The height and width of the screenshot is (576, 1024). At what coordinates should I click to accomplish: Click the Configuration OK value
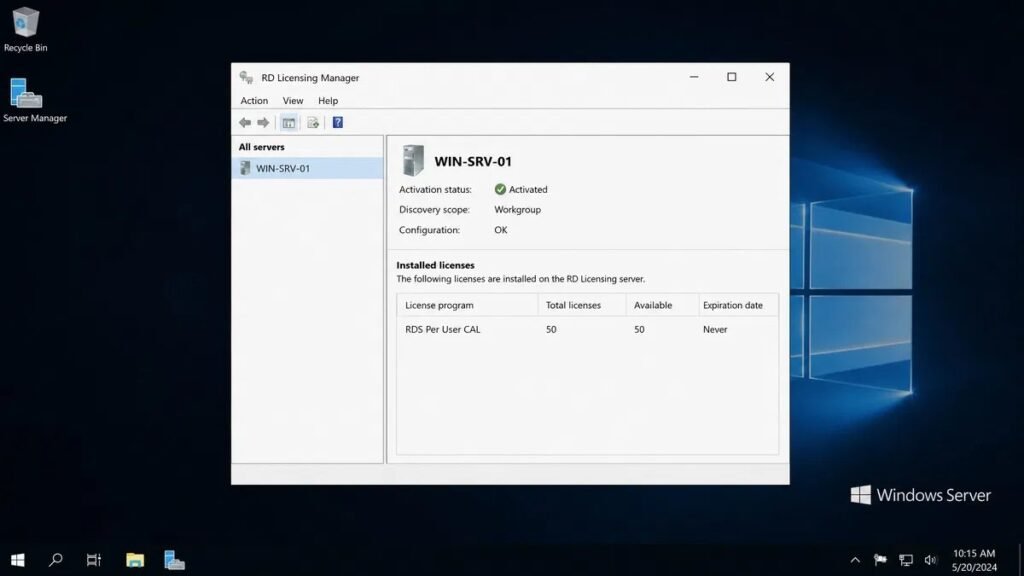click(500, 230)
